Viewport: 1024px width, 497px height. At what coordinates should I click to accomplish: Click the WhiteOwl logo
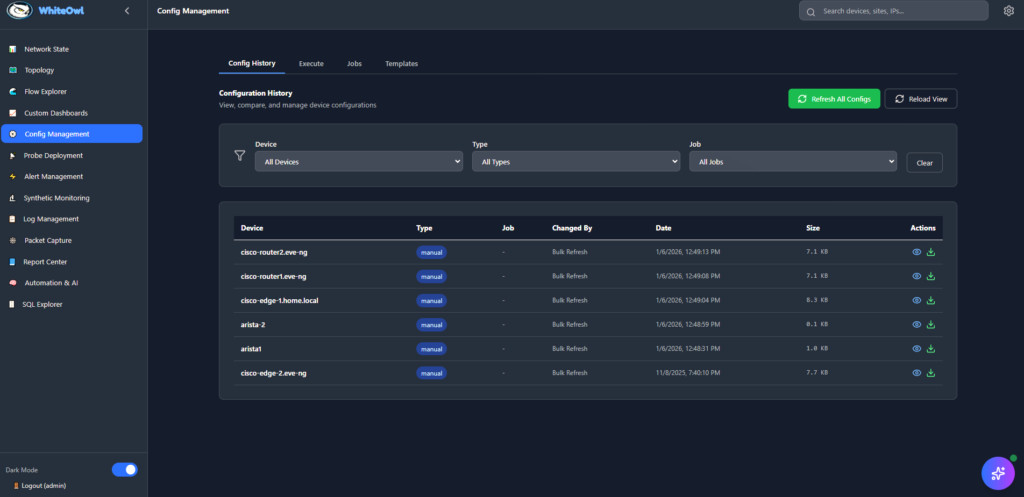point(20,11)
